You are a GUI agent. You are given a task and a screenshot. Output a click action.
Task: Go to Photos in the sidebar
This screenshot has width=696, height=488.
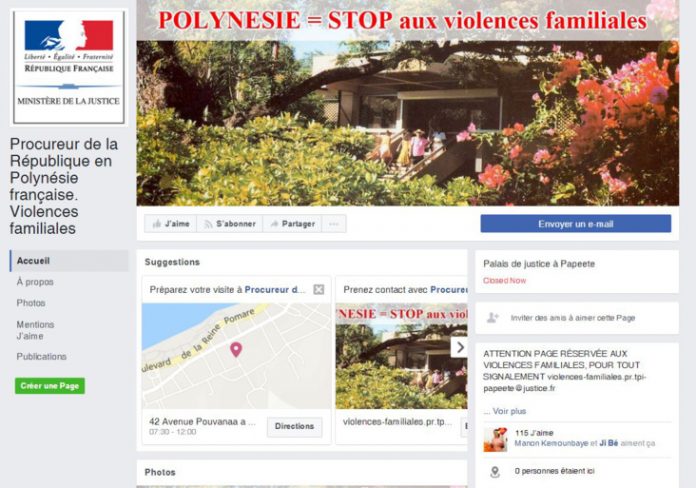31,303
